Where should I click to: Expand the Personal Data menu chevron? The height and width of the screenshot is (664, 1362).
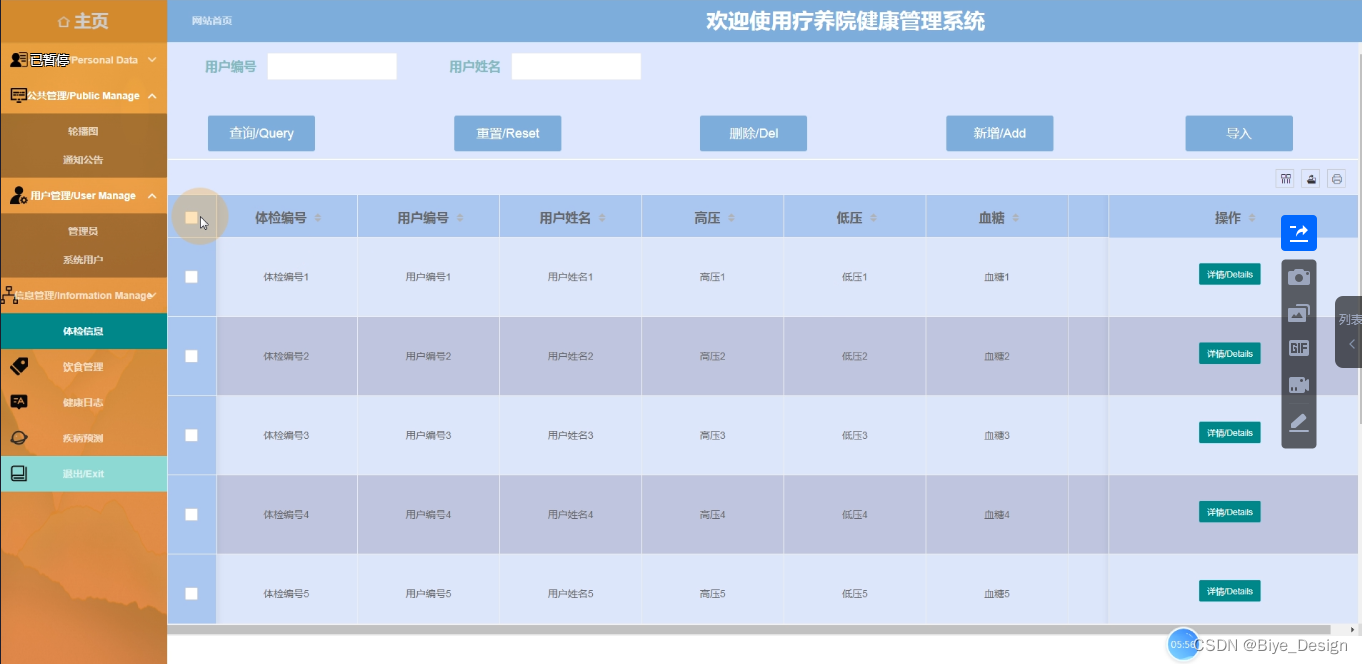click(151, 60)
